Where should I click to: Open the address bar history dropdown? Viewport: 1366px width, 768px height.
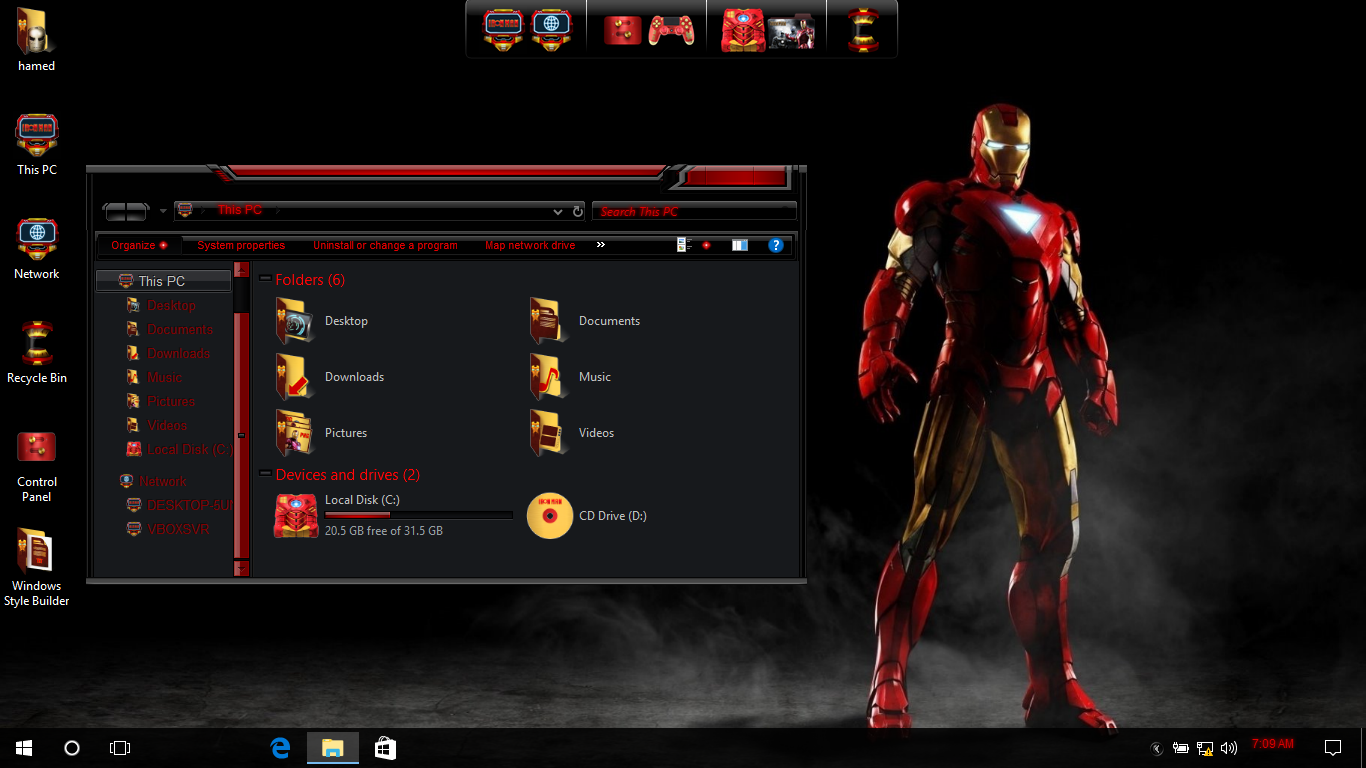(x=558, y=212)
